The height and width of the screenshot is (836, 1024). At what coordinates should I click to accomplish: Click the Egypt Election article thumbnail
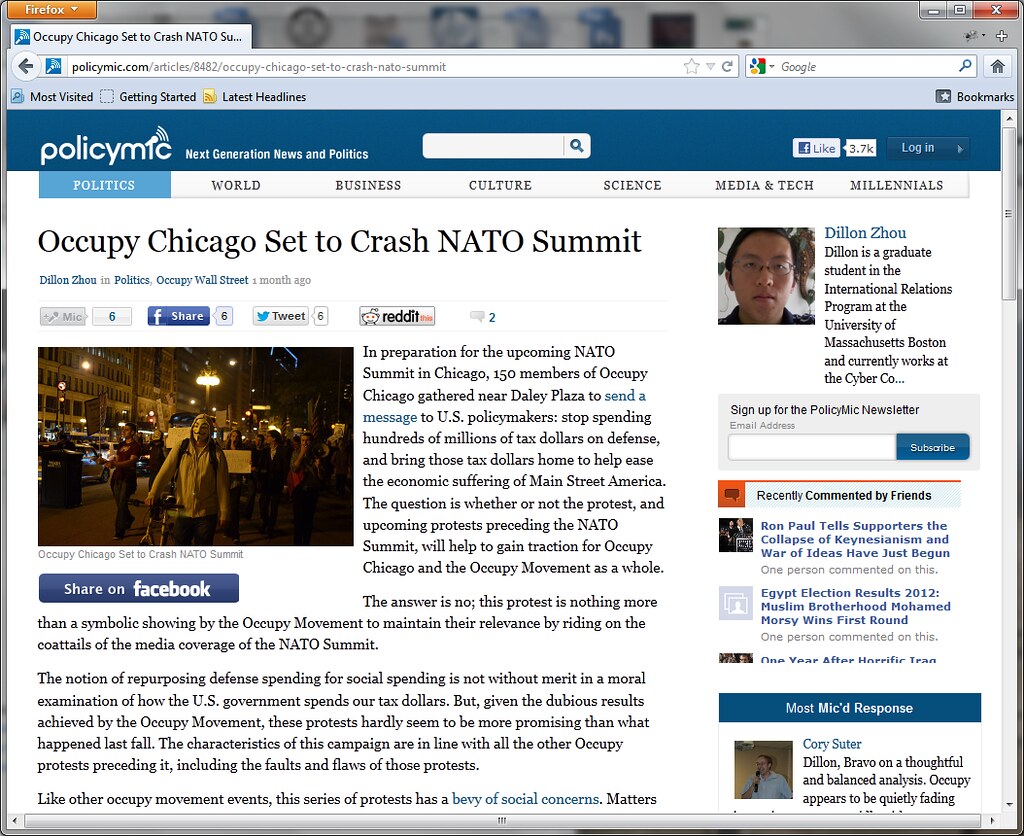click(x=736, y=602)
